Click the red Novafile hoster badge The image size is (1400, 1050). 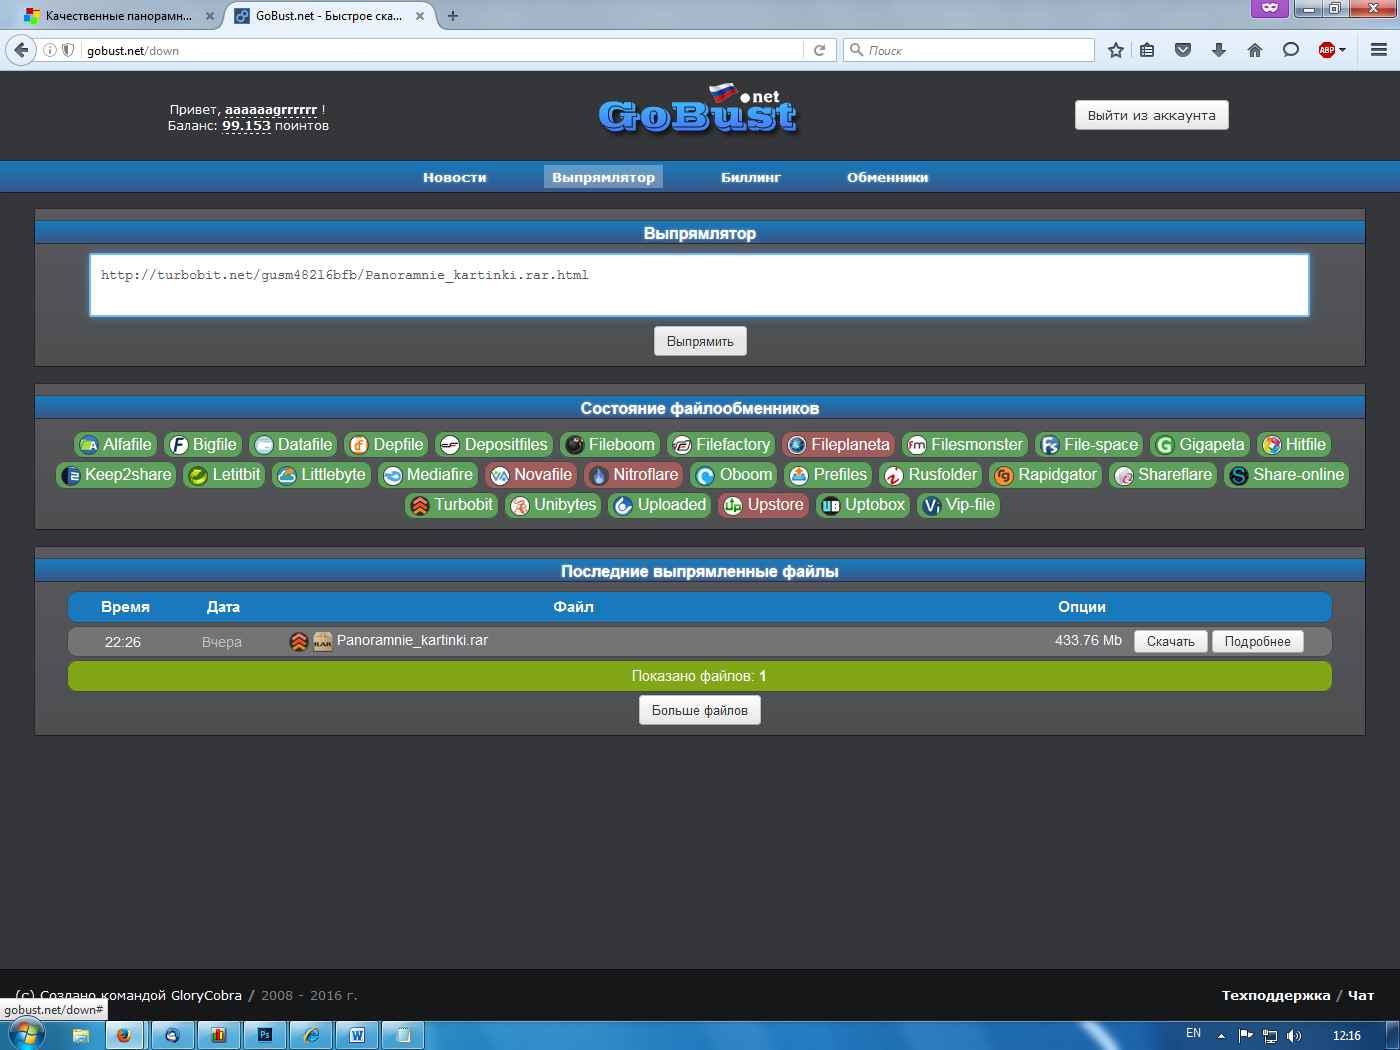pyautogui.click(x=531, y=475)
